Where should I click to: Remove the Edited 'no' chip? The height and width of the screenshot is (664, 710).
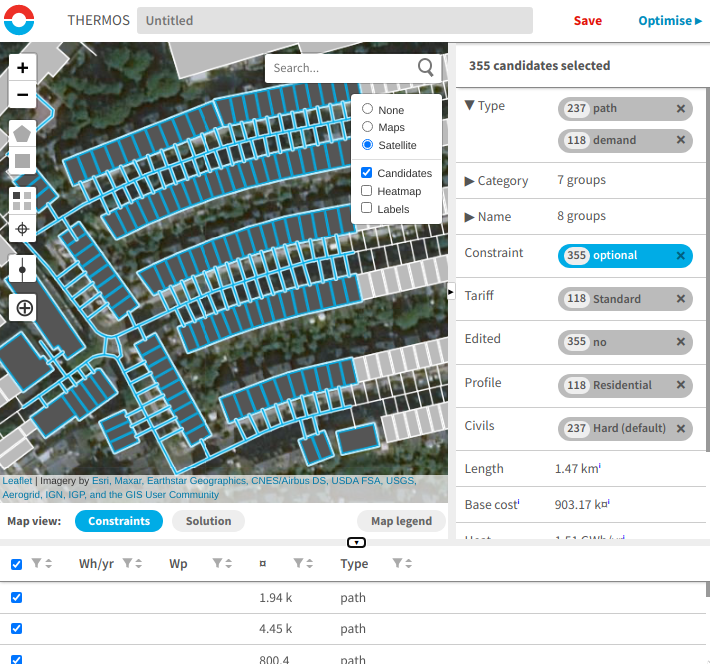tap(681, 342)
